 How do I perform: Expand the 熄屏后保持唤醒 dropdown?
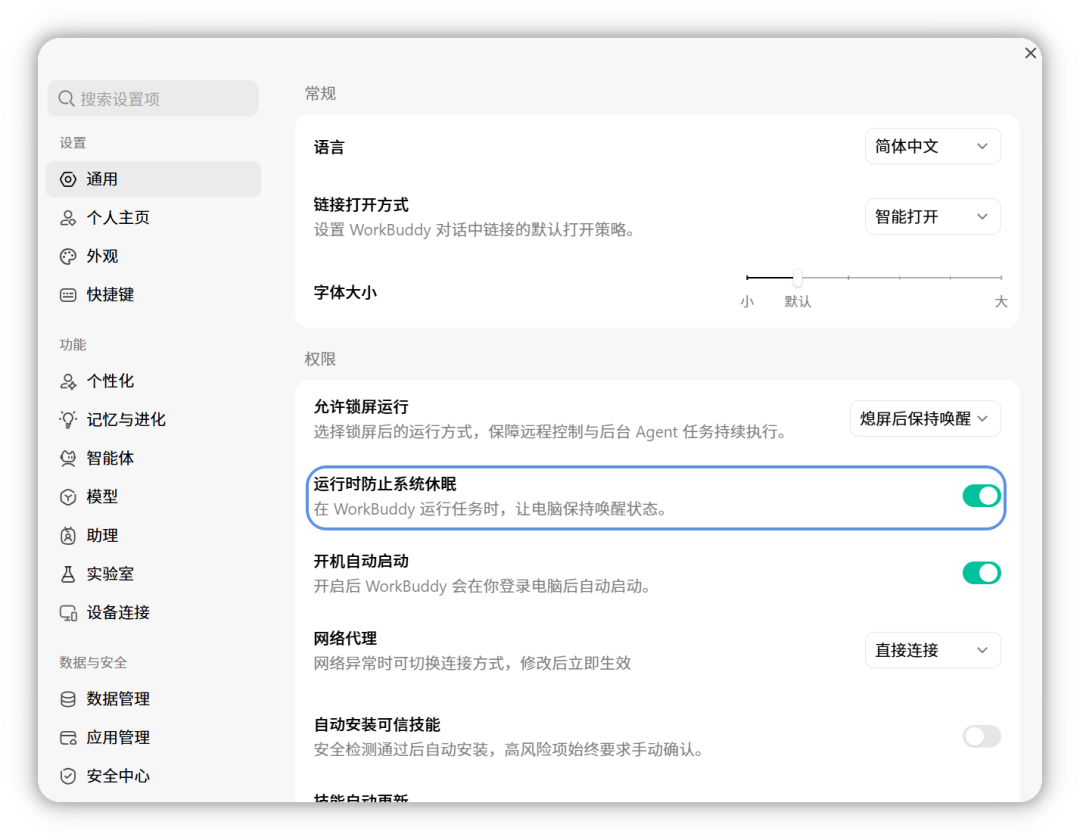(925, 419)
